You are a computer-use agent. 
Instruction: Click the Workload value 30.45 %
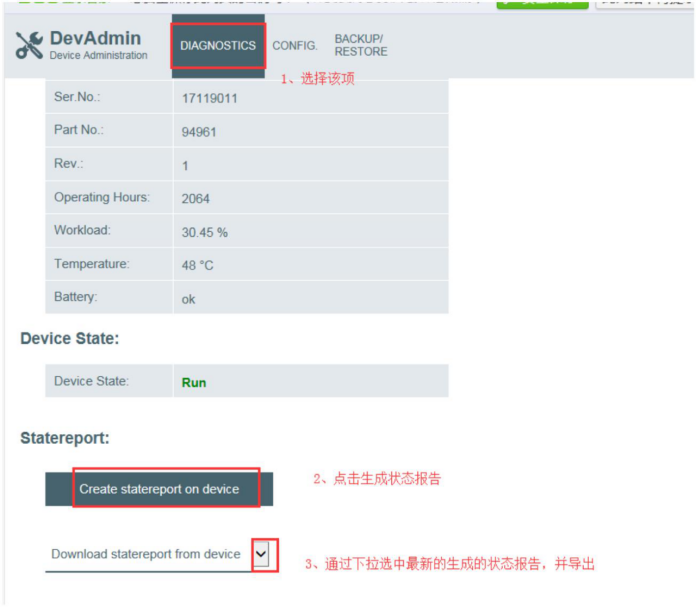pyautogui.click(x=205, y=232)
